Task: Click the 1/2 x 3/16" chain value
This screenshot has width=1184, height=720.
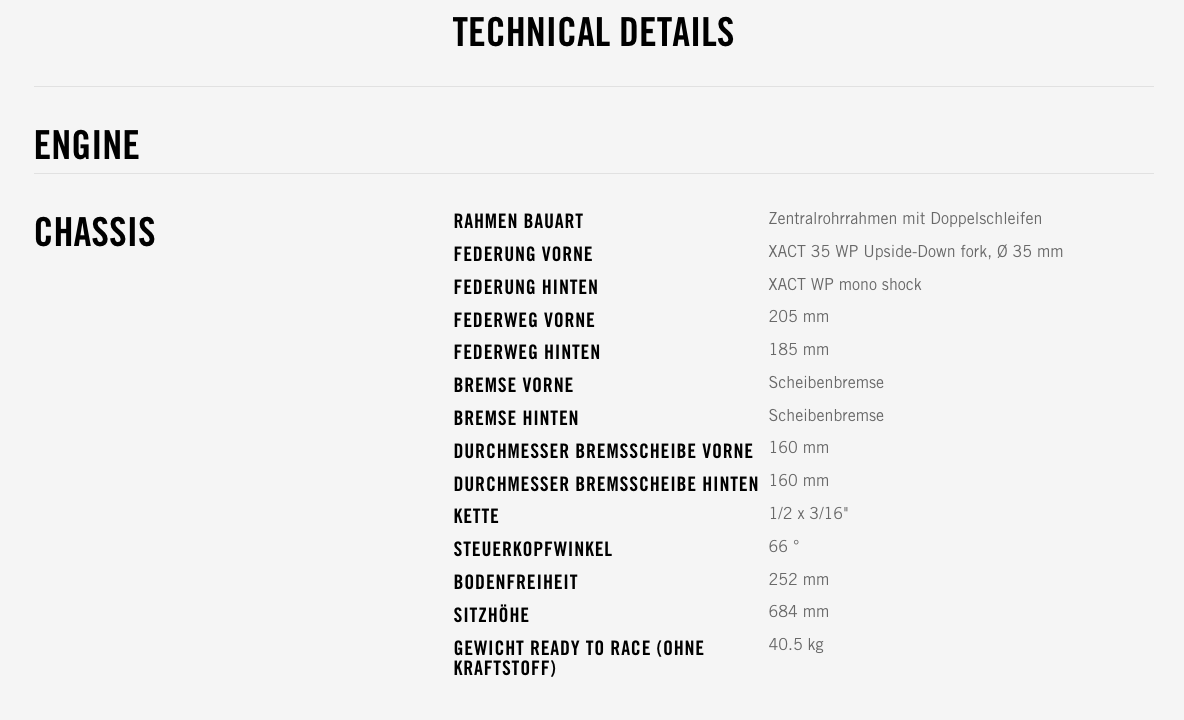Action: click(x=808, y=514)
